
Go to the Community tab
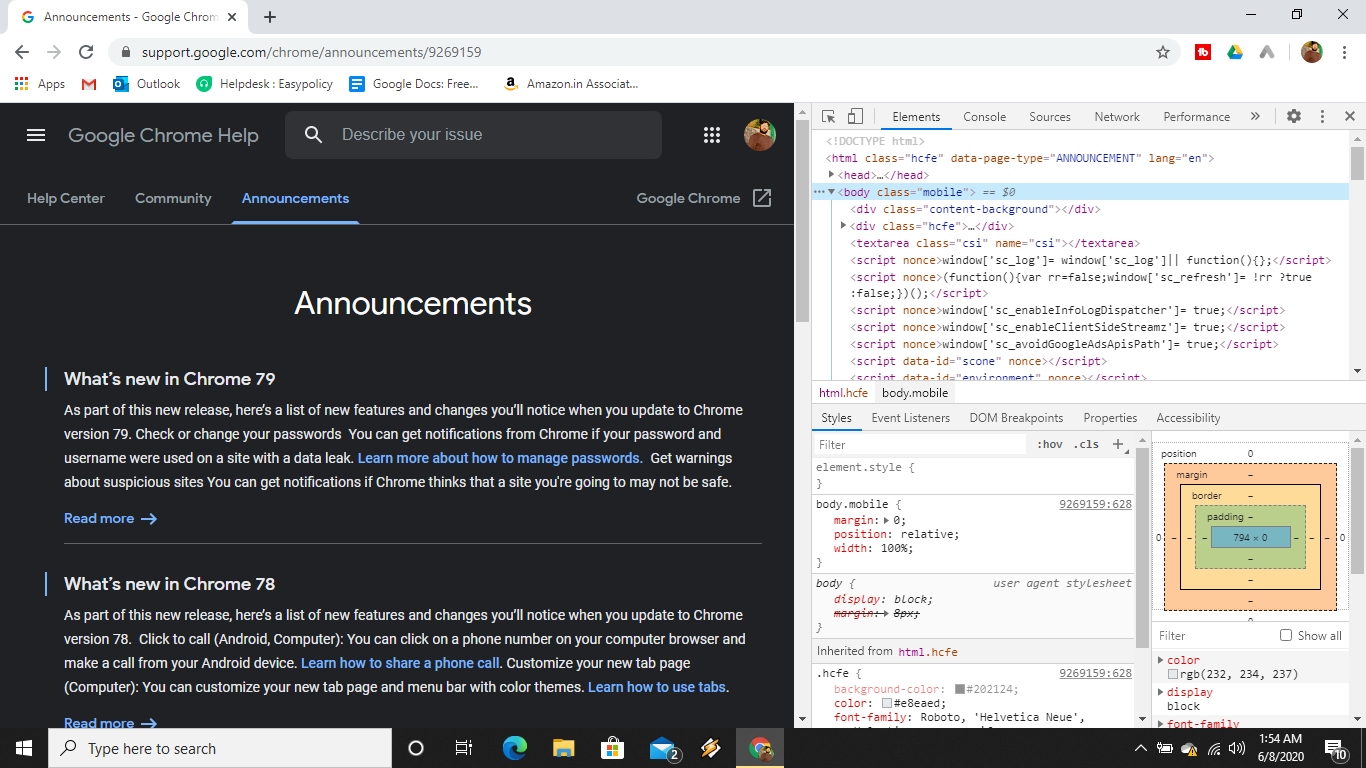pyautogui.click(x=173, y=198)
